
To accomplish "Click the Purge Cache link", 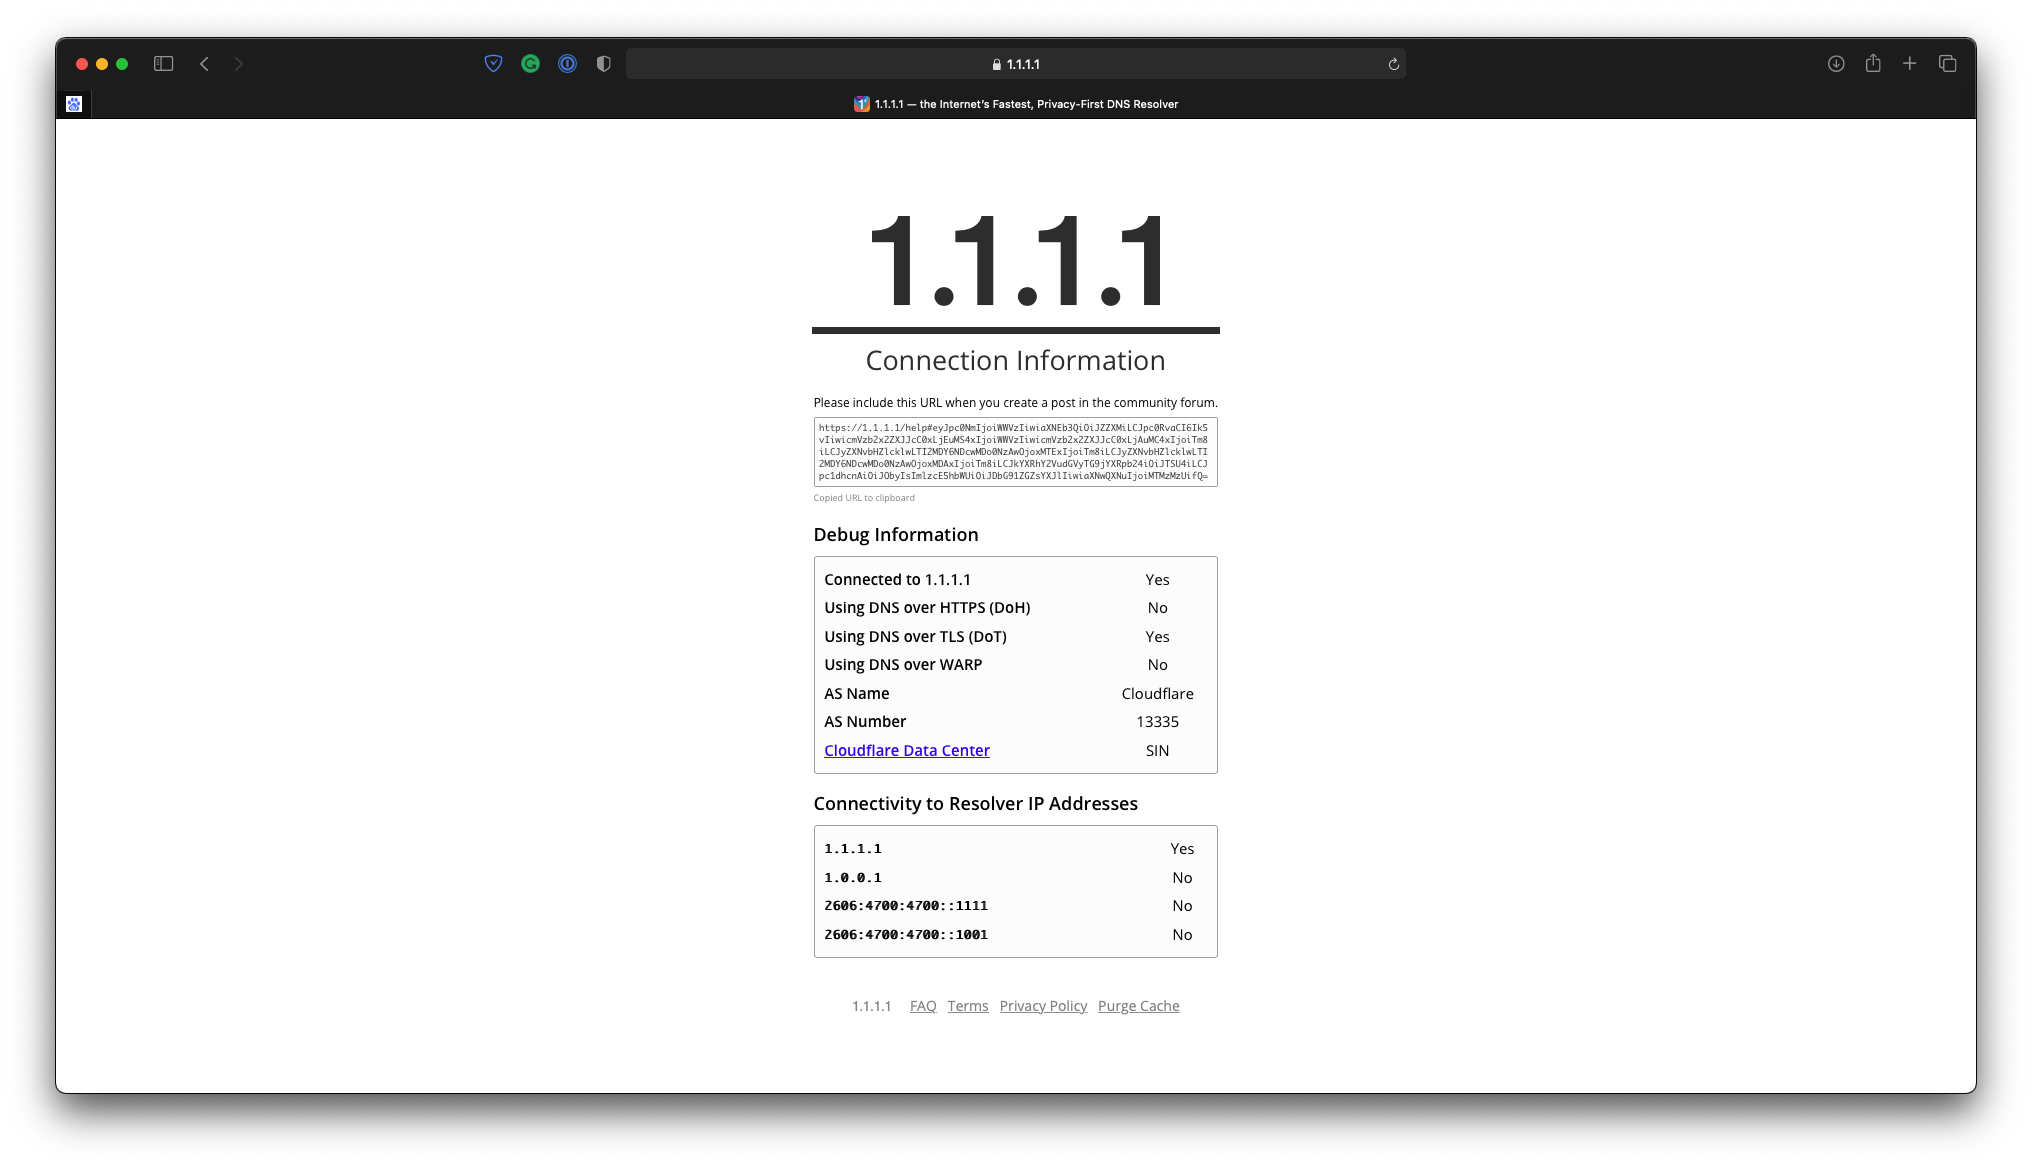I will pos(1138,1006).
